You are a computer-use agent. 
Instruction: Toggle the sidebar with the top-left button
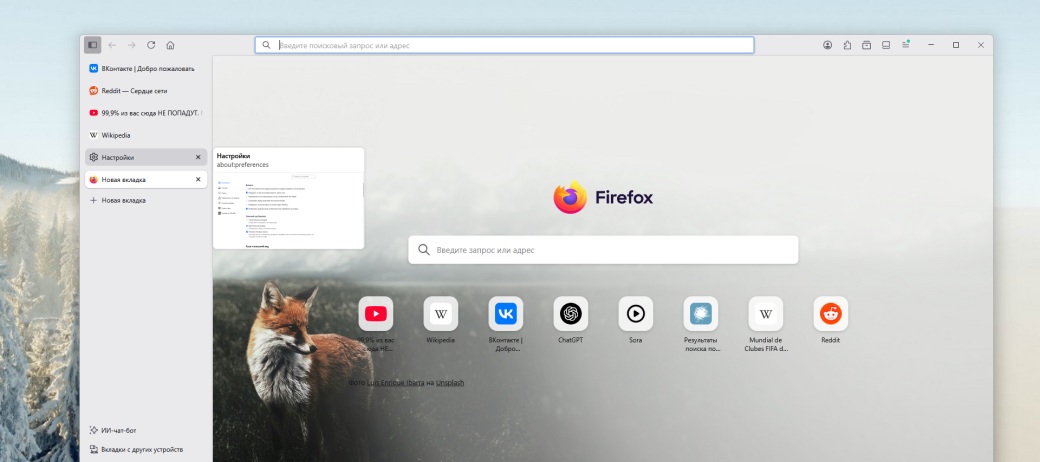[93, 45]
